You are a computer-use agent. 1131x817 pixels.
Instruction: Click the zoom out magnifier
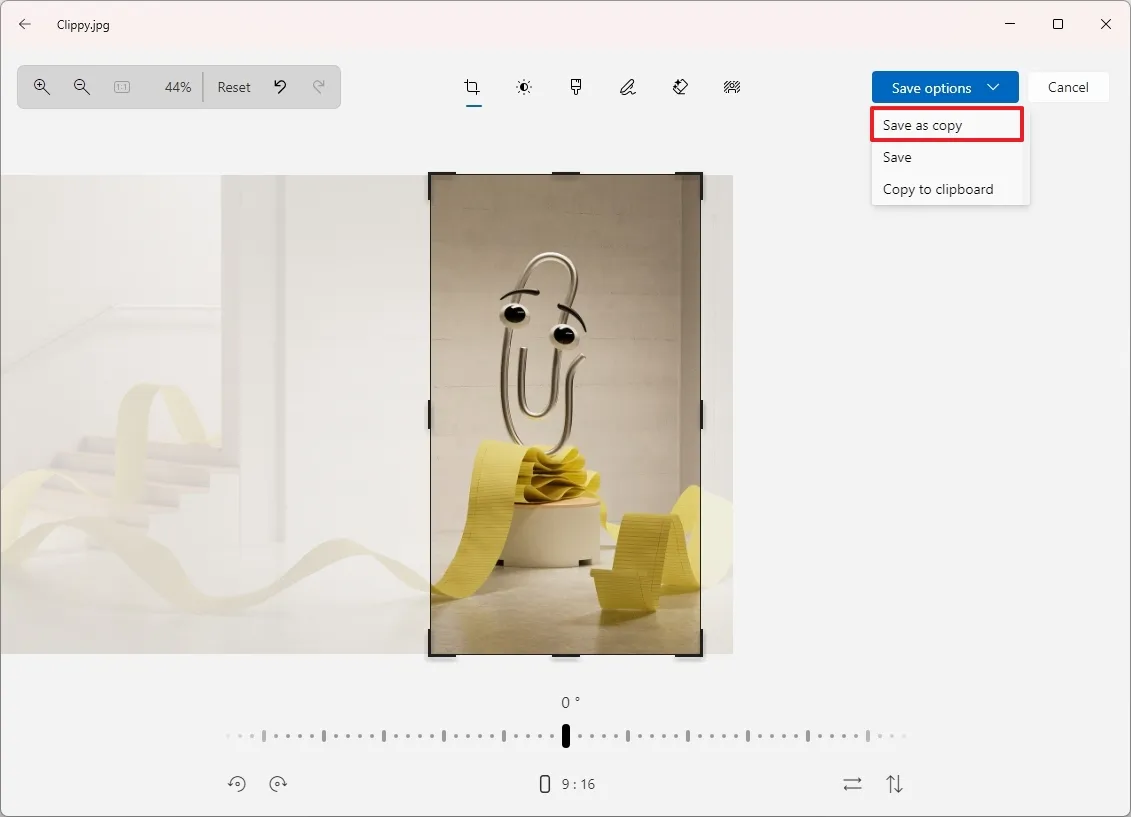(82, 87)
